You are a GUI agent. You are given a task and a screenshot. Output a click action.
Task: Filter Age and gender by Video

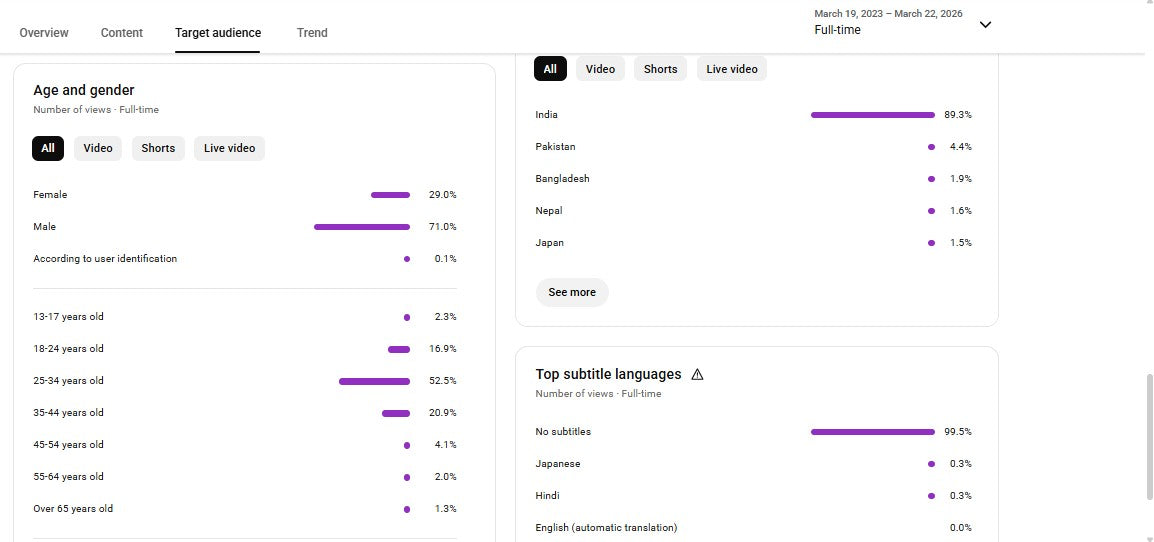pyautogui.click(x=98, y=148)
